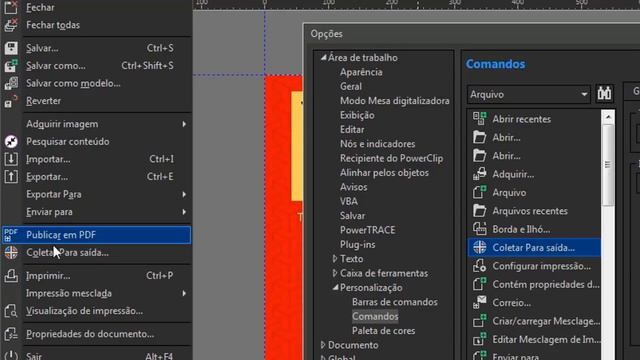The height and width of the screenshot is (360, 640).
Task: Collapse the Personalização tree node
Action: tap(335, 287)
